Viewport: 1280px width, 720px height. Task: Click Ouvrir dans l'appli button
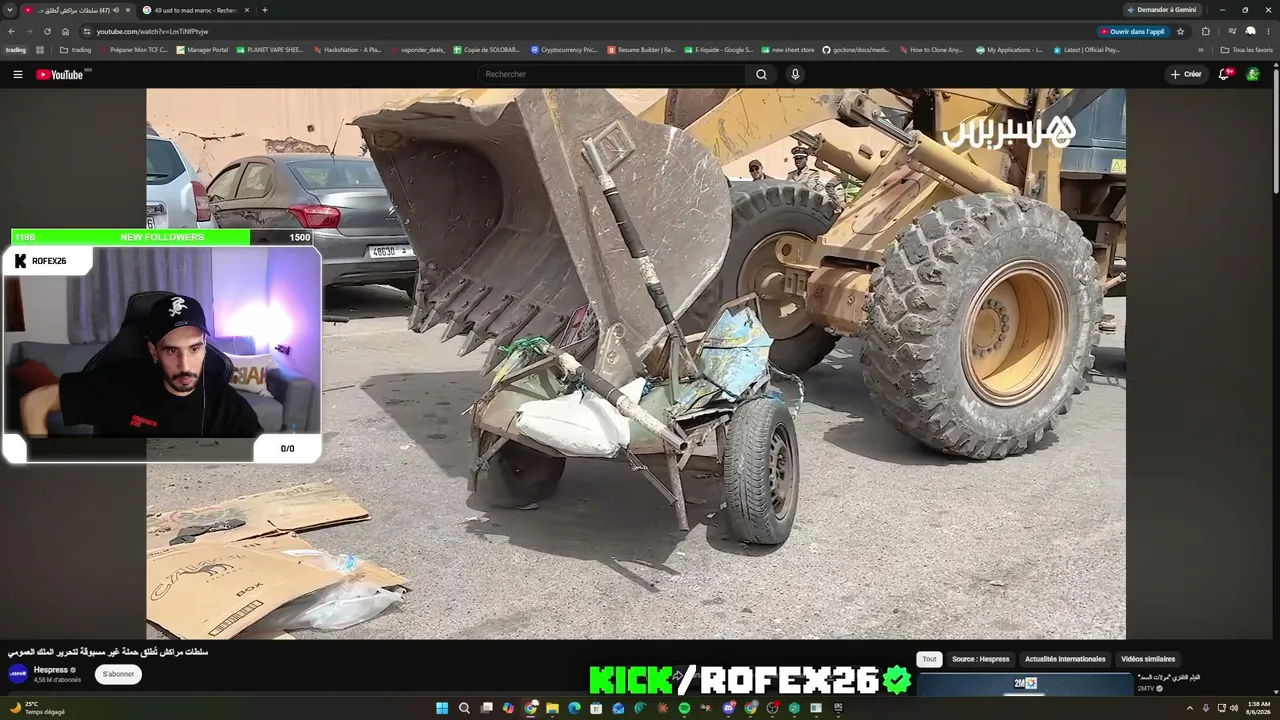[1132, 31]
